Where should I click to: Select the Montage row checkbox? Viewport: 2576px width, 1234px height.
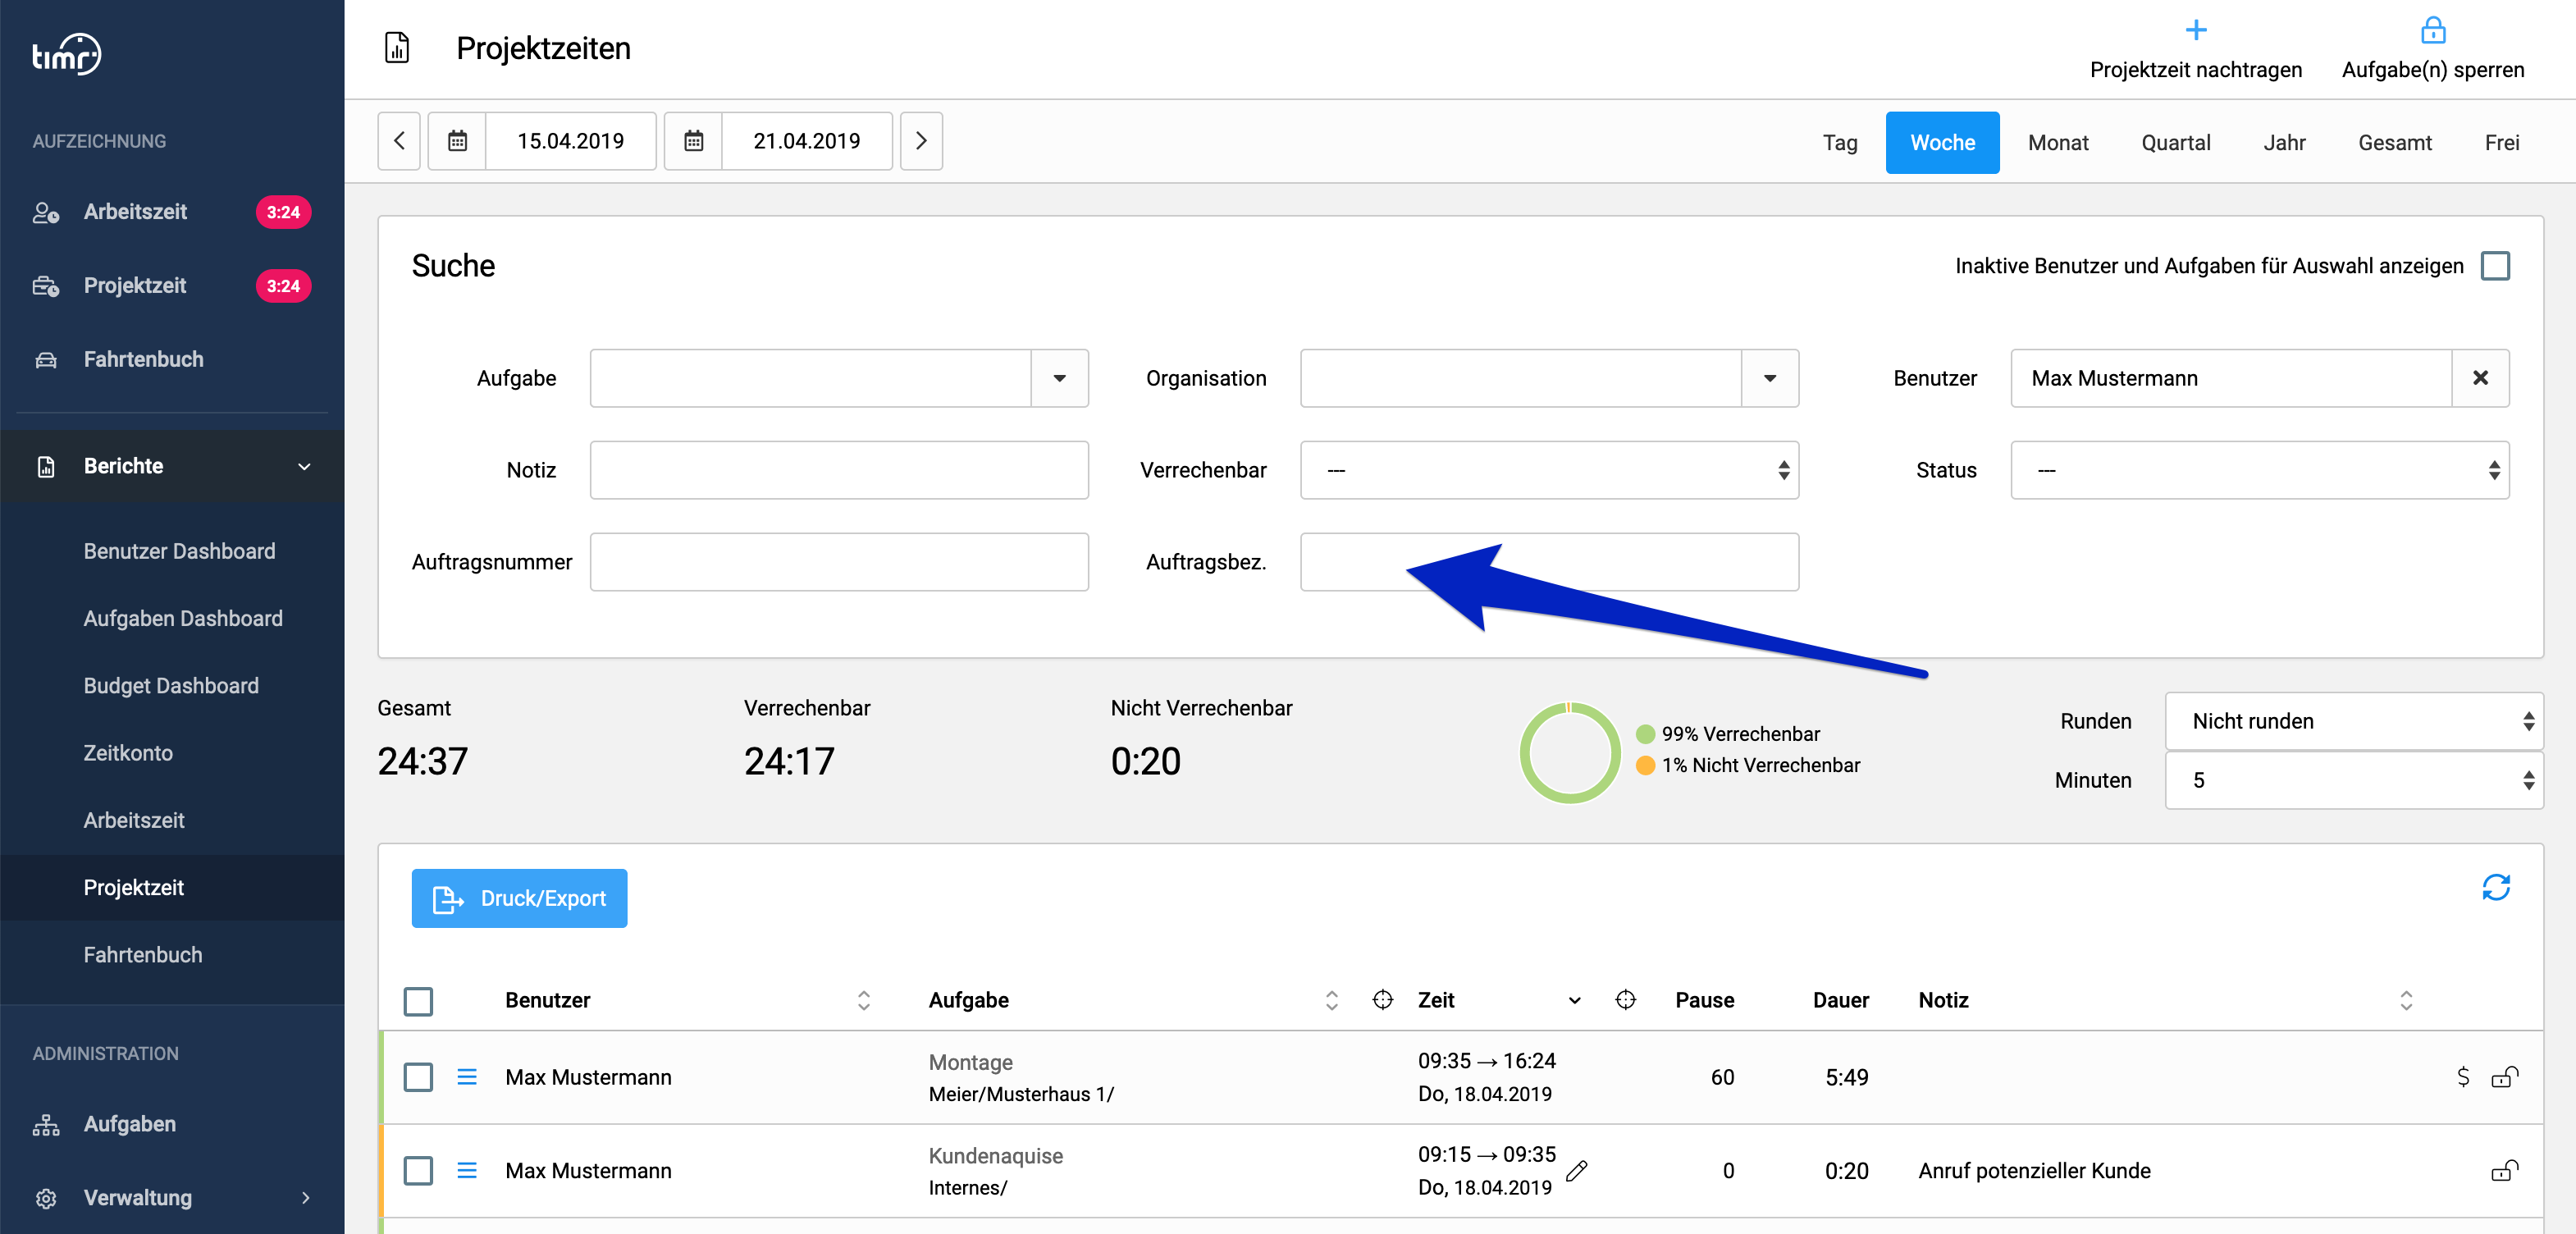(x=418, y=1077)
